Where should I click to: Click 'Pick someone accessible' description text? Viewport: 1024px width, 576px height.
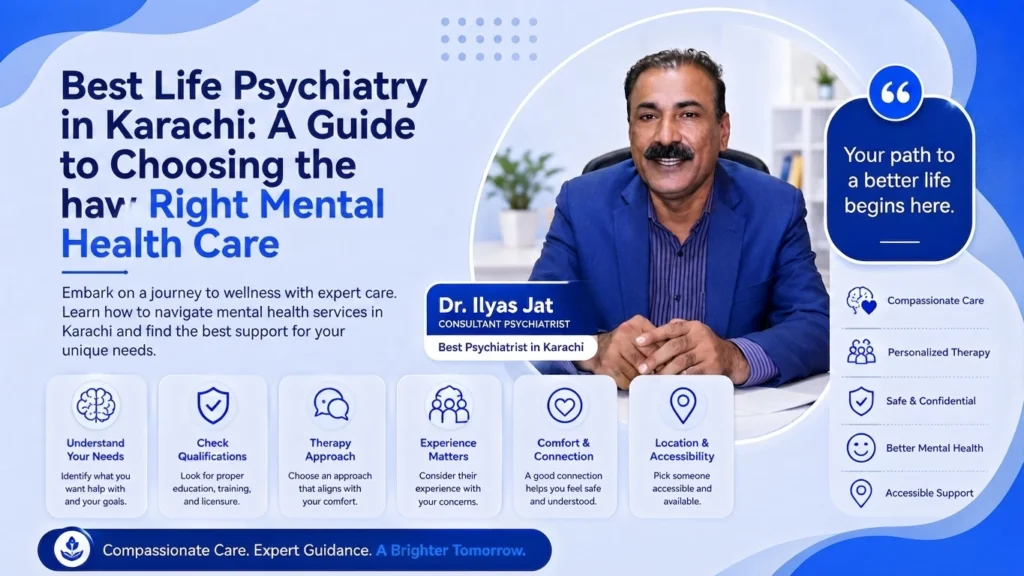coord(682,488)
